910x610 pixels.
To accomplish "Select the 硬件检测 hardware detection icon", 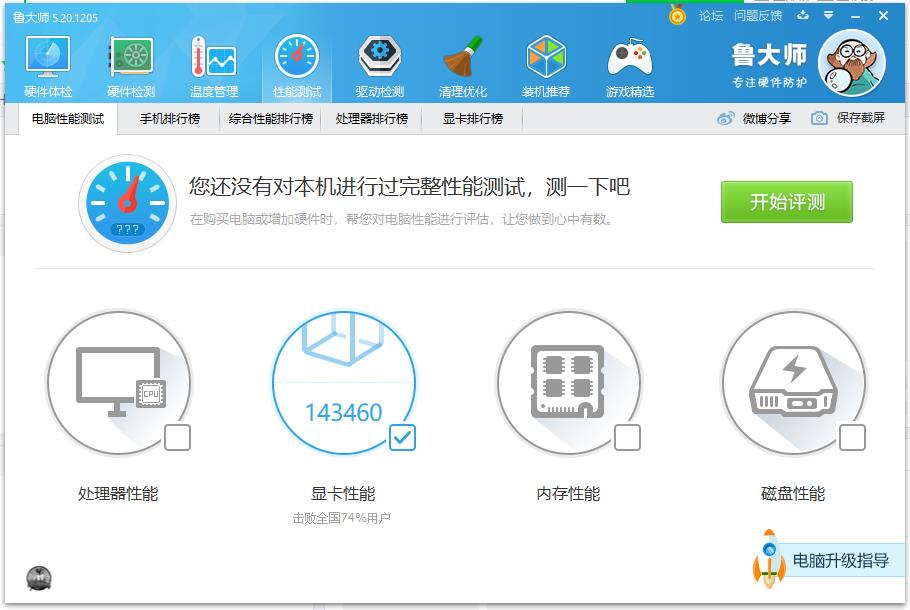I will [x=130, y=64].
